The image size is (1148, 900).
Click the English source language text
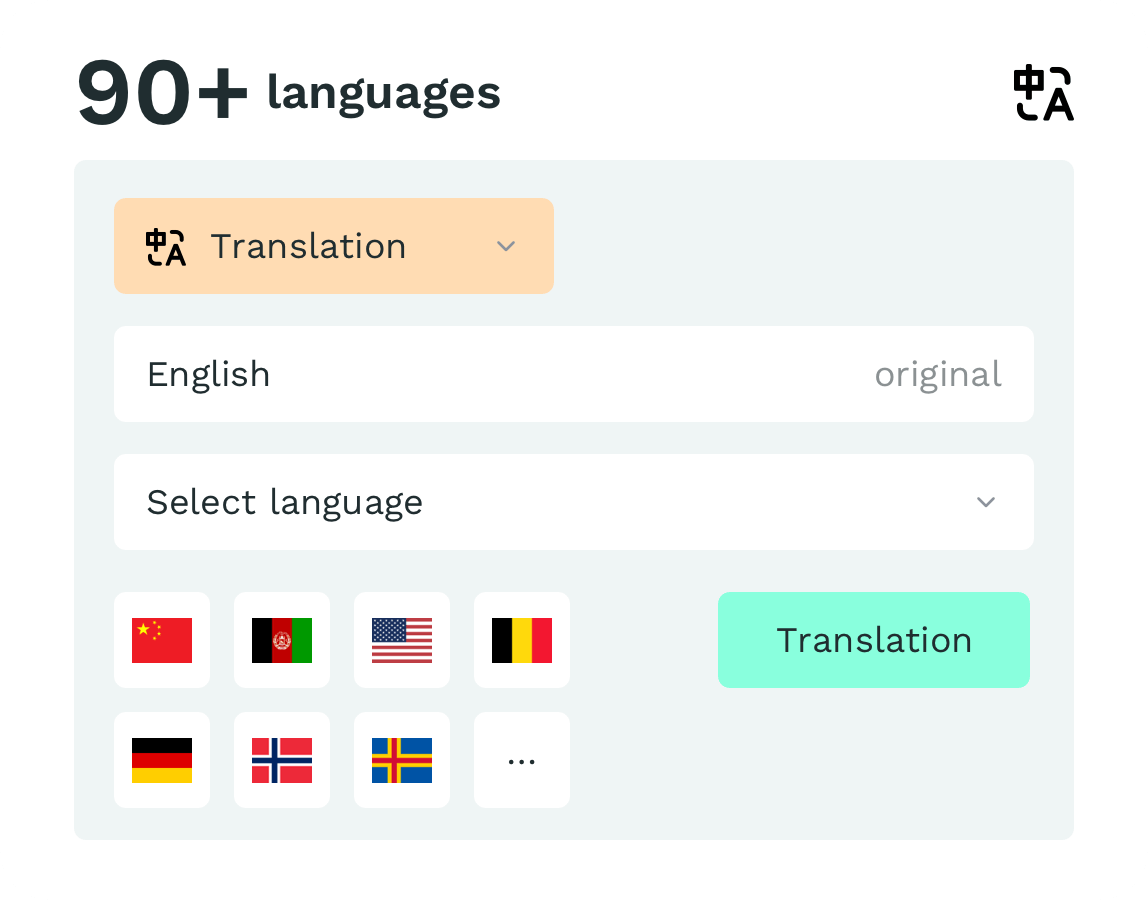[208, 374]
